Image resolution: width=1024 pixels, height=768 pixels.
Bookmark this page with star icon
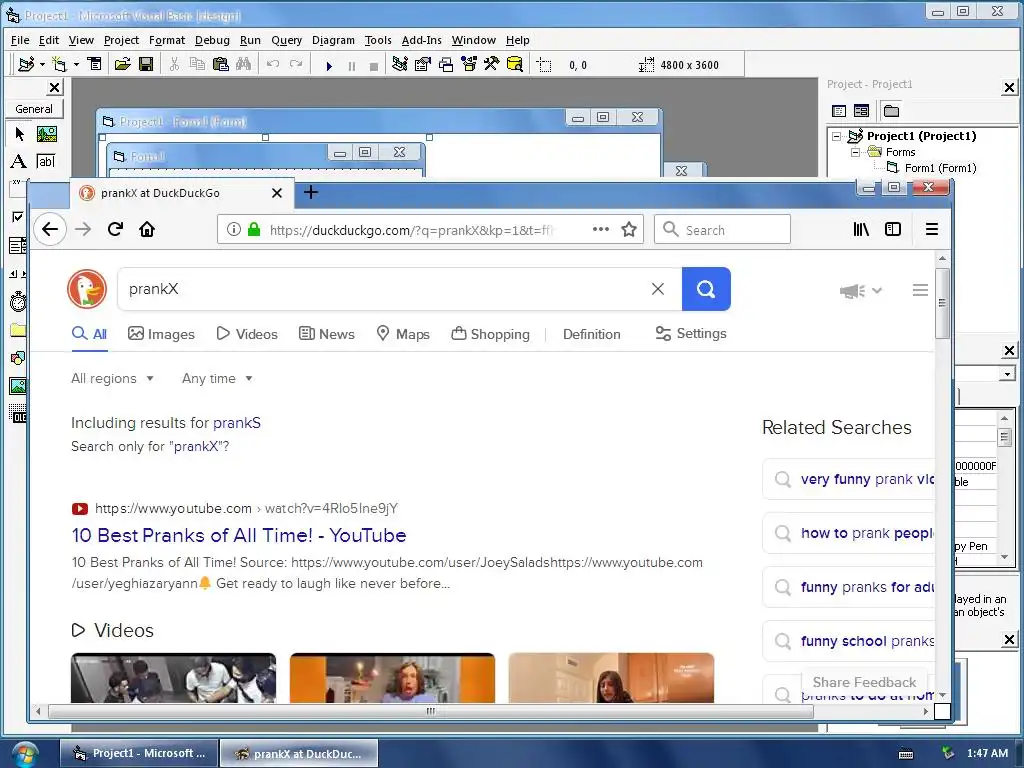pyautogui.click(x=629, y=229)
